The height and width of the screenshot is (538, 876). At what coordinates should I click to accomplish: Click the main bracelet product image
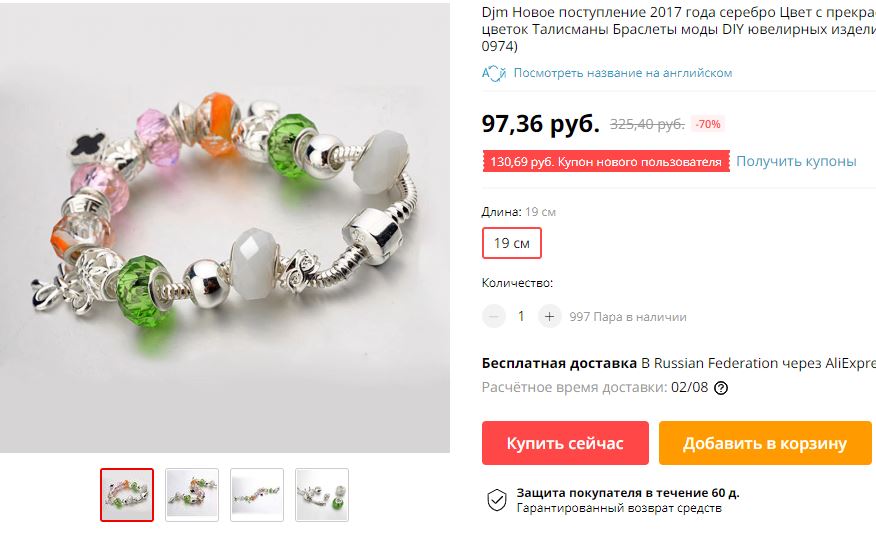click(x=225, y=228)
